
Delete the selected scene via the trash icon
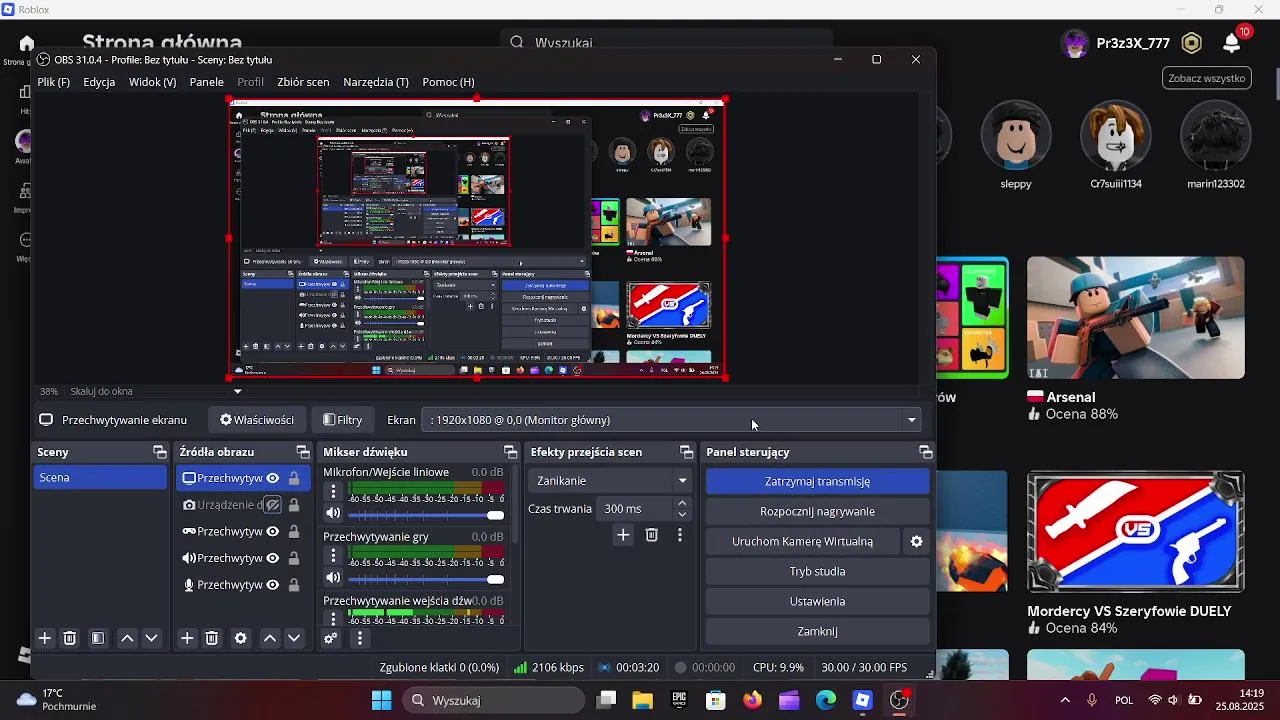[70, 638]
